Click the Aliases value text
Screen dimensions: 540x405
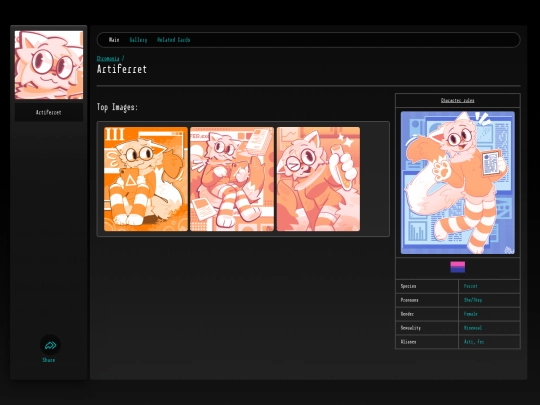tap(474, 342)
